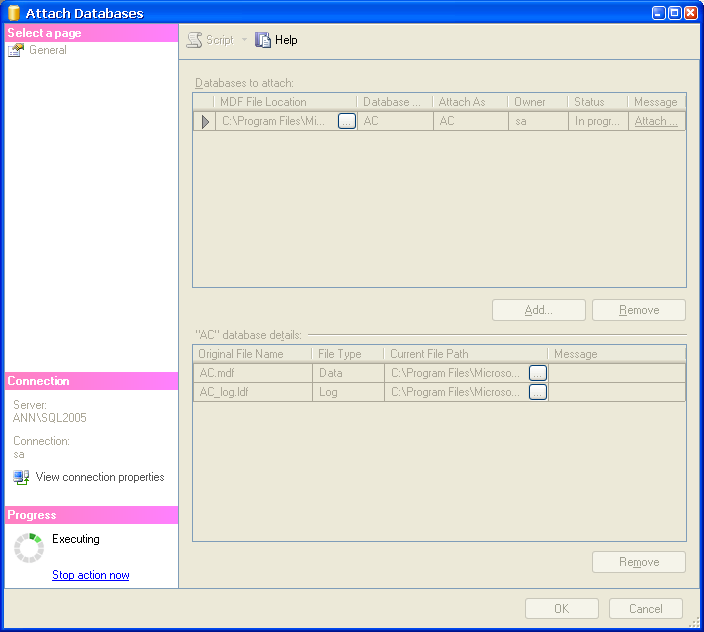Open the Help toolbar icon
This screenshot has width=704, height=632.
point(263,40)
